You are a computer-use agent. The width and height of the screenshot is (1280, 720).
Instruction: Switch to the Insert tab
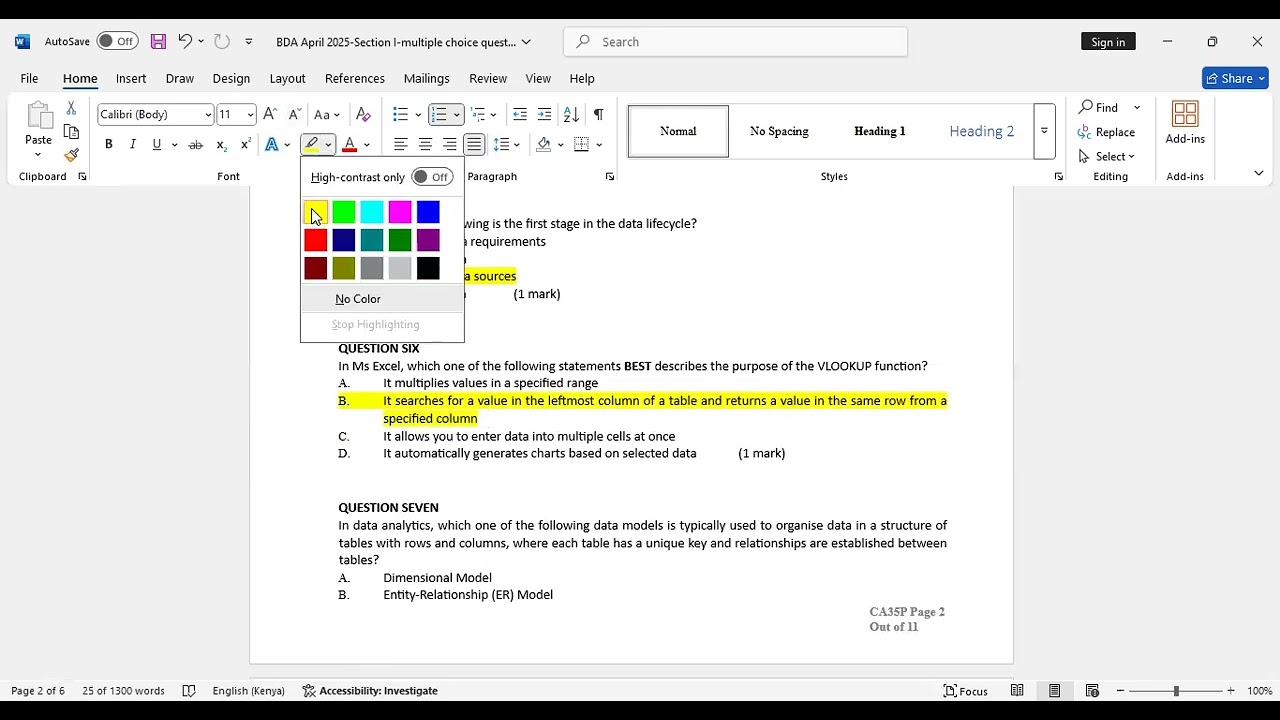(131, 78)
